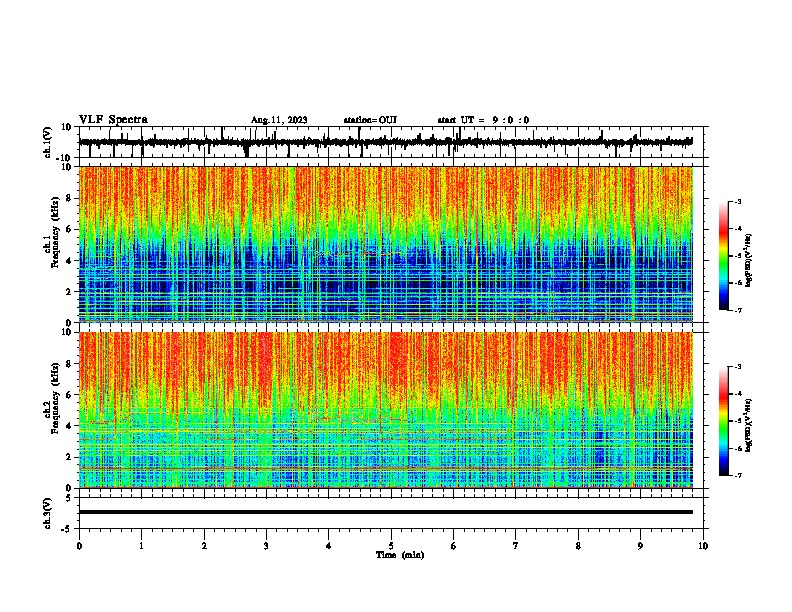Click the "-7" label on ch.2 color bar
Viewport: 792px width, 612px height.
tap(738, 475)
